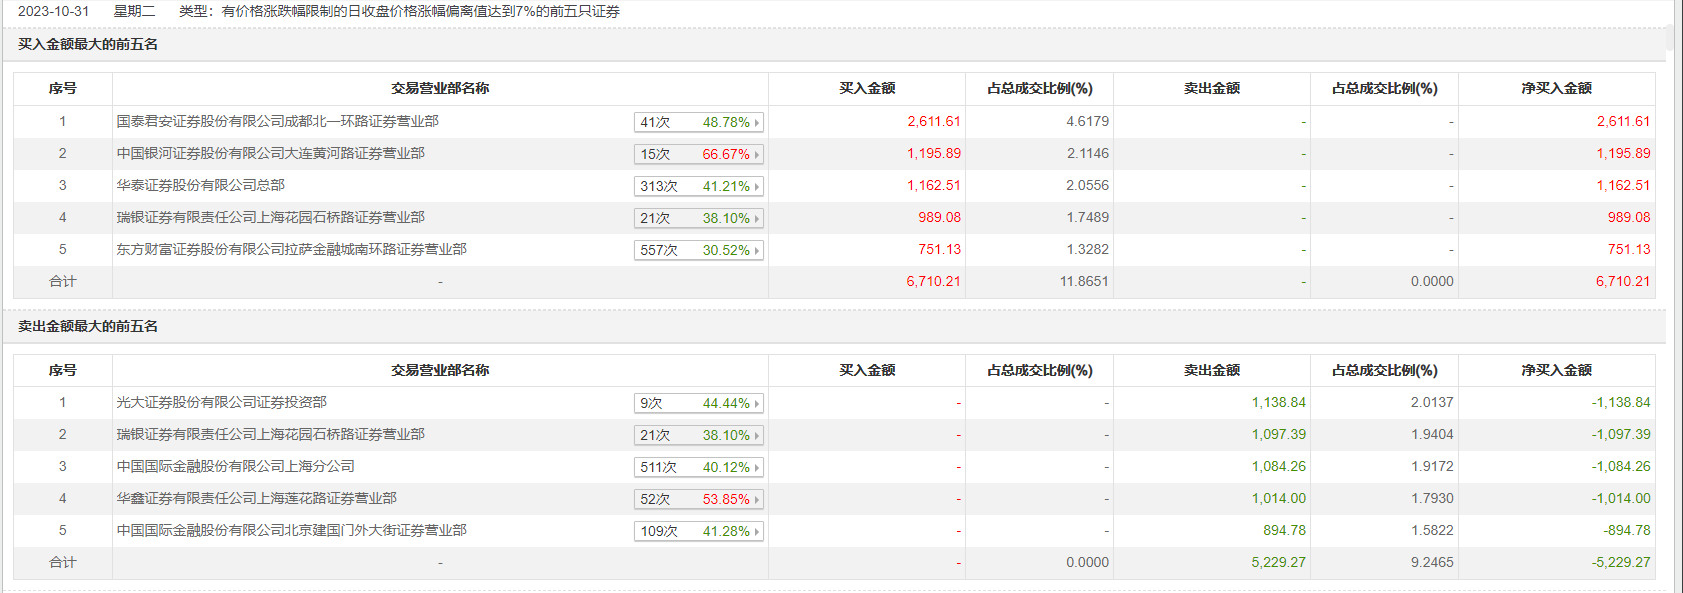
Task: Open 中国银河证券大连黄河路证券营业部 link
Action: click(x=270, y=153)
